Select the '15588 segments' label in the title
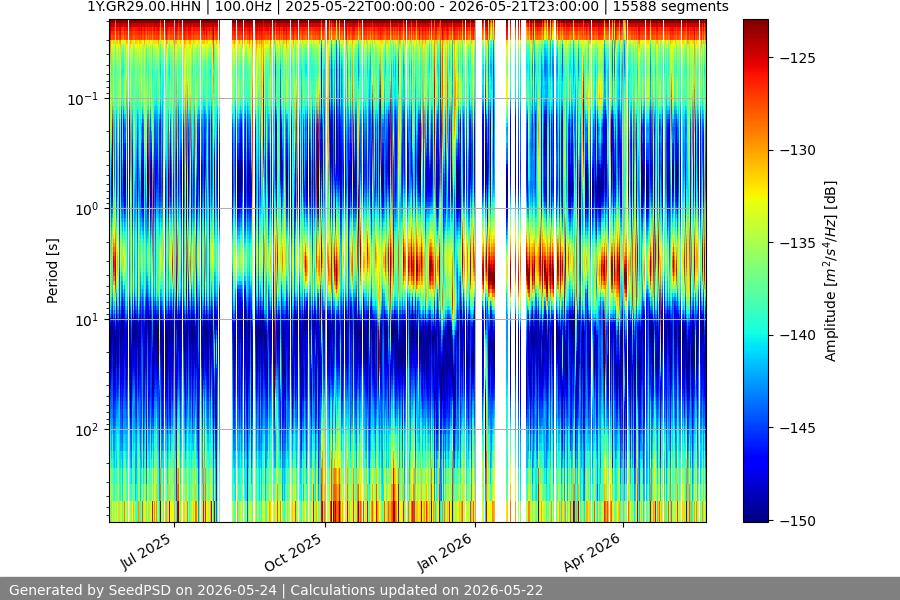 [670, 7]
